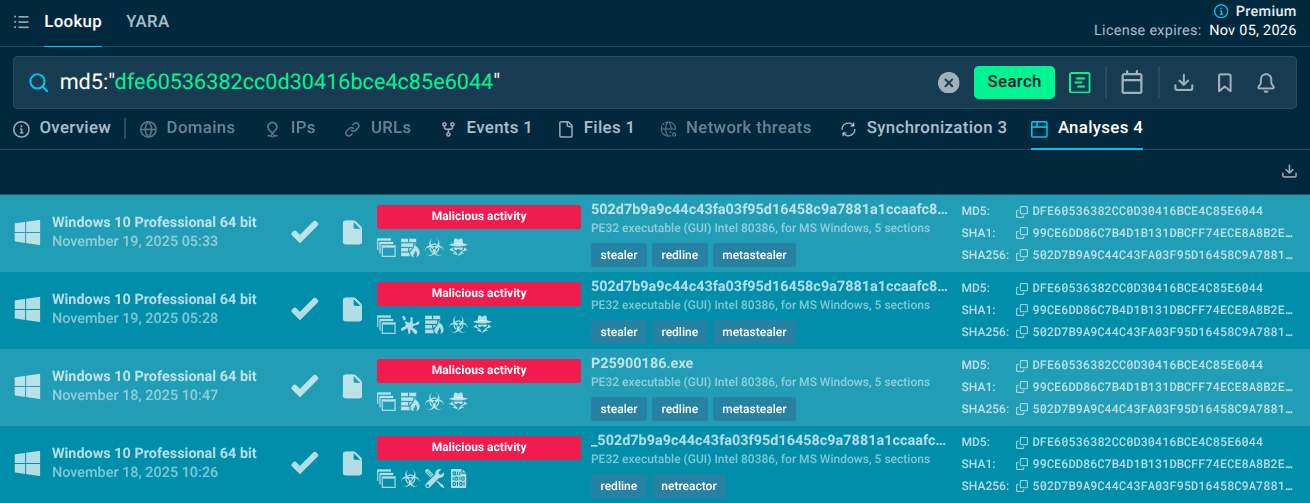Open the Events 1 tab
The height and width of the screenshot is (503, 1310).
pos(487,128)
